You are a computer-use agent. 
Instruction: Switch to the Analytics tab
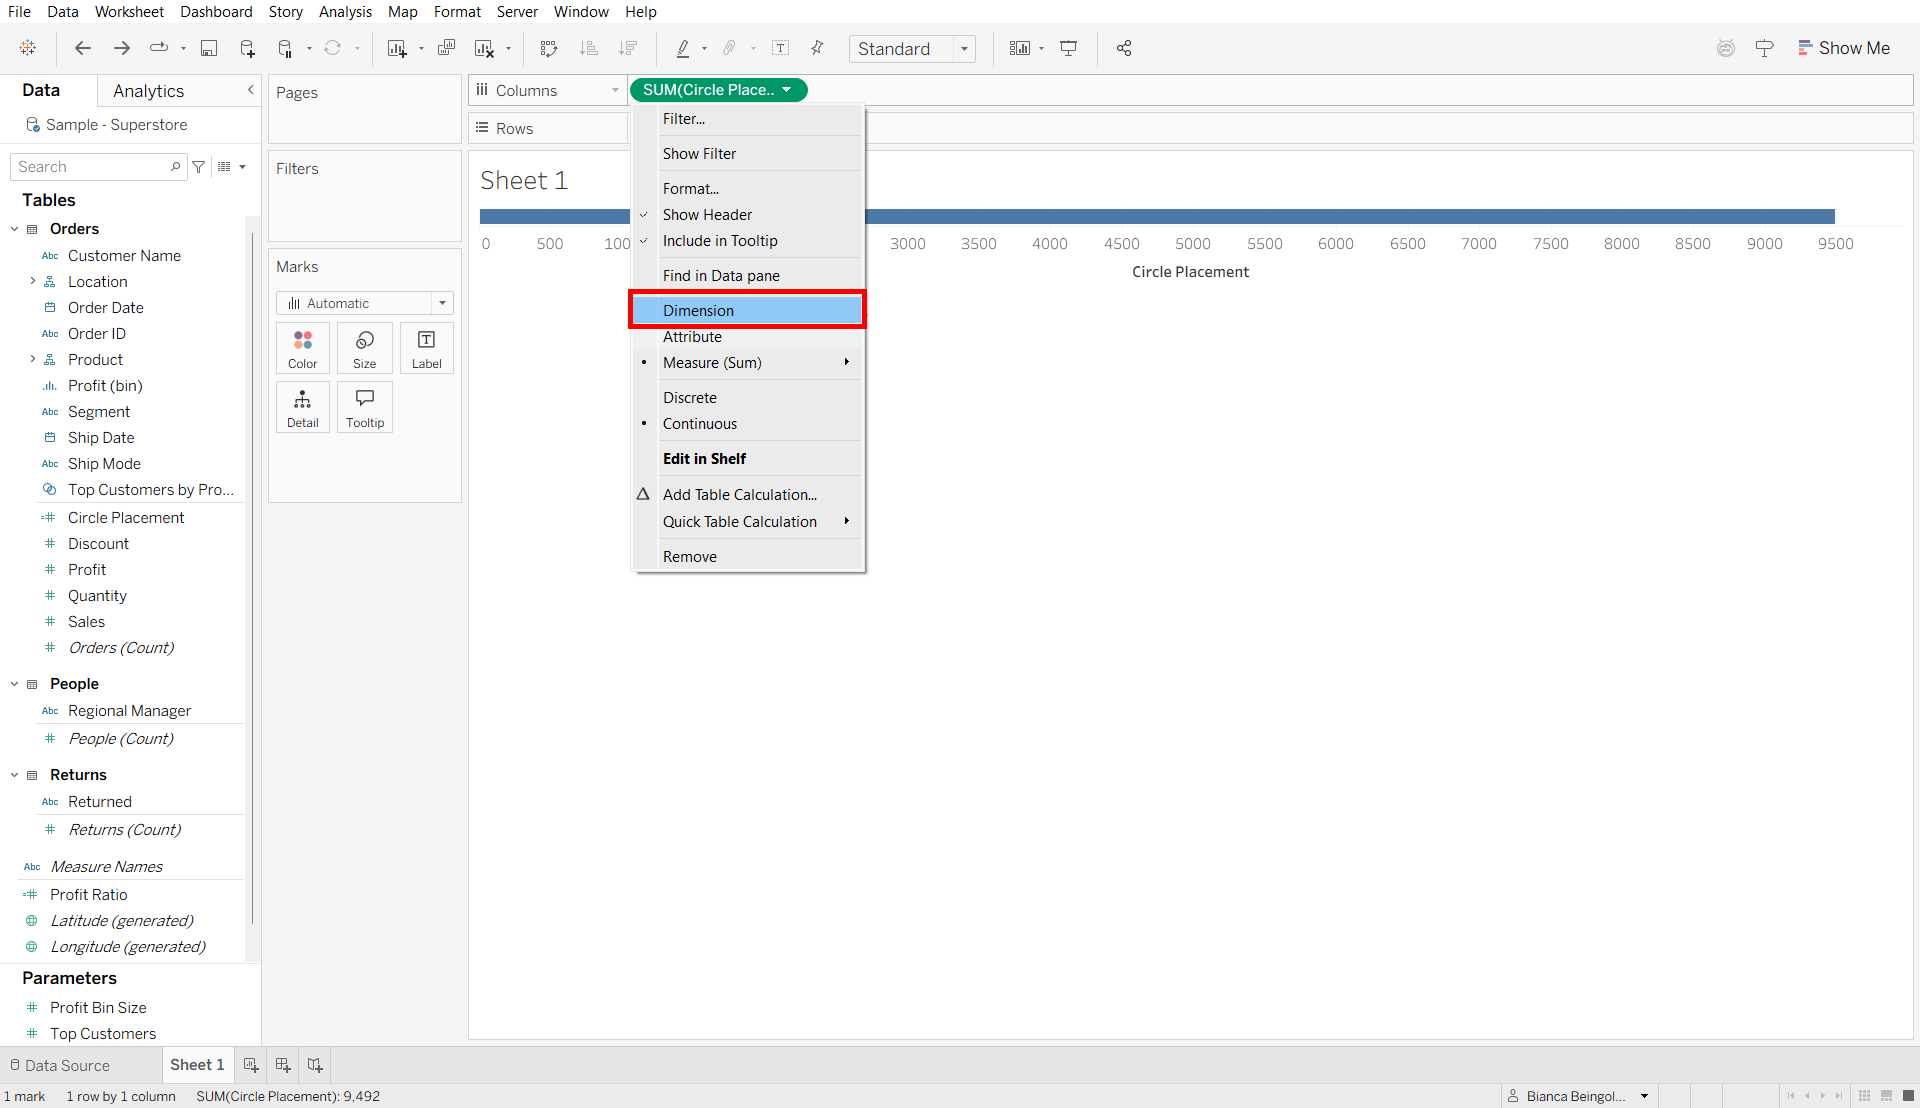click(x=149, y=91)
